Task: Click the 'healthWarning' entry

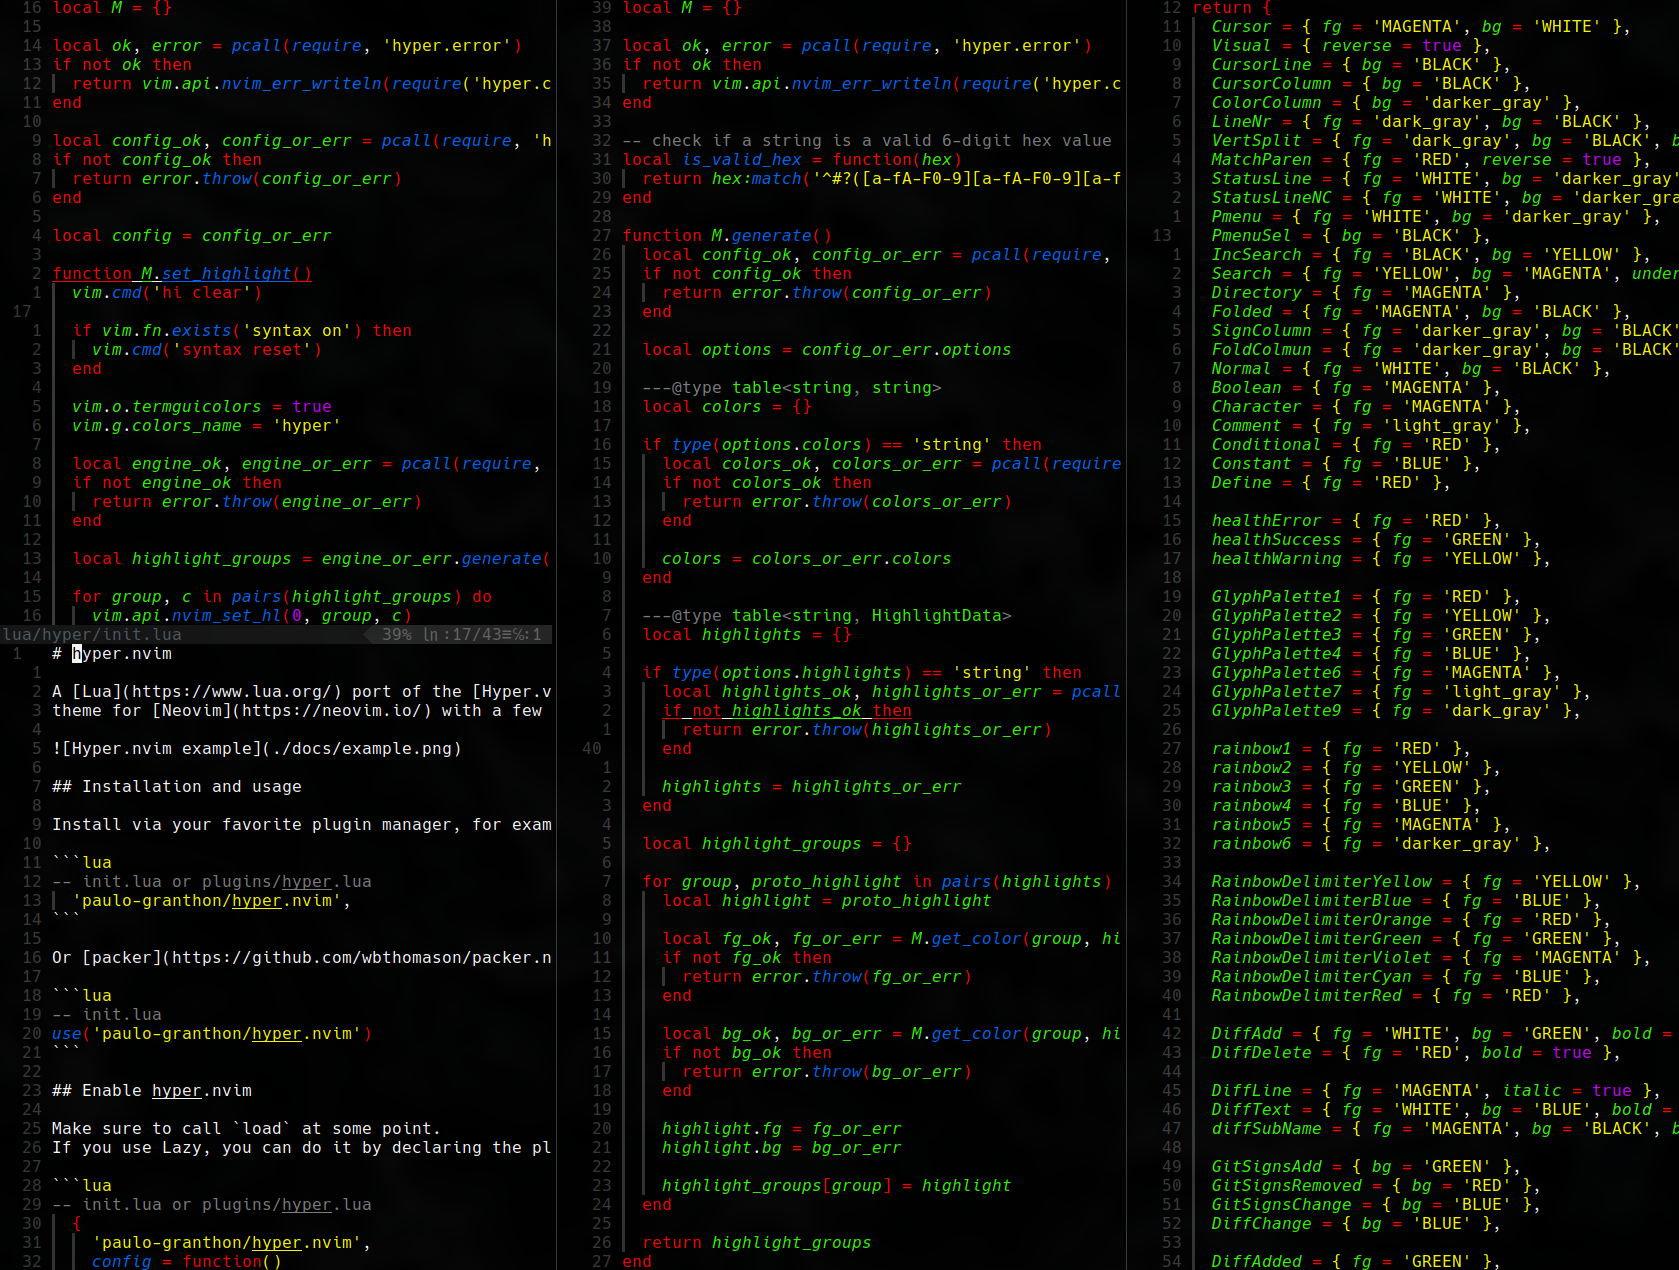Action: 1381,558
